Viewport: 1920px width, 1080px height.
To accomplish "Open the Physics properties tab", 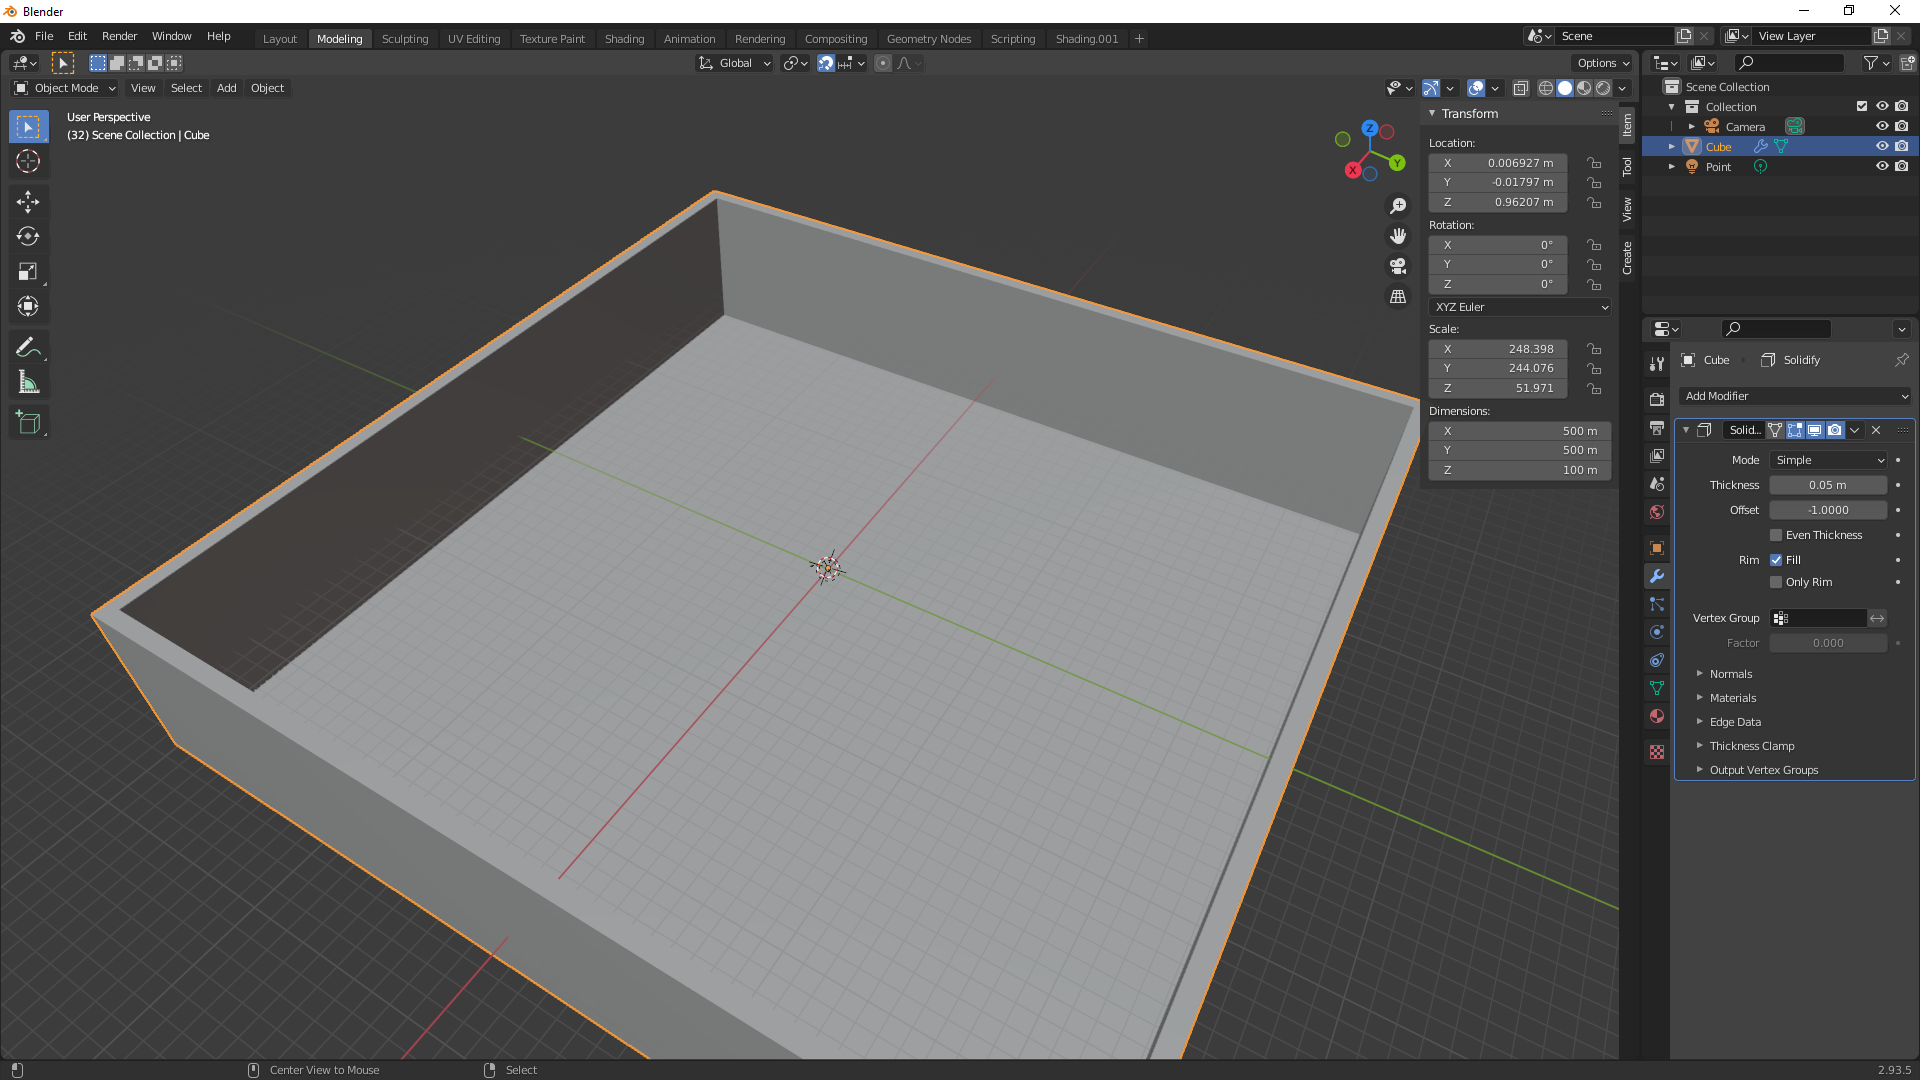I will tap(1657, 632).
